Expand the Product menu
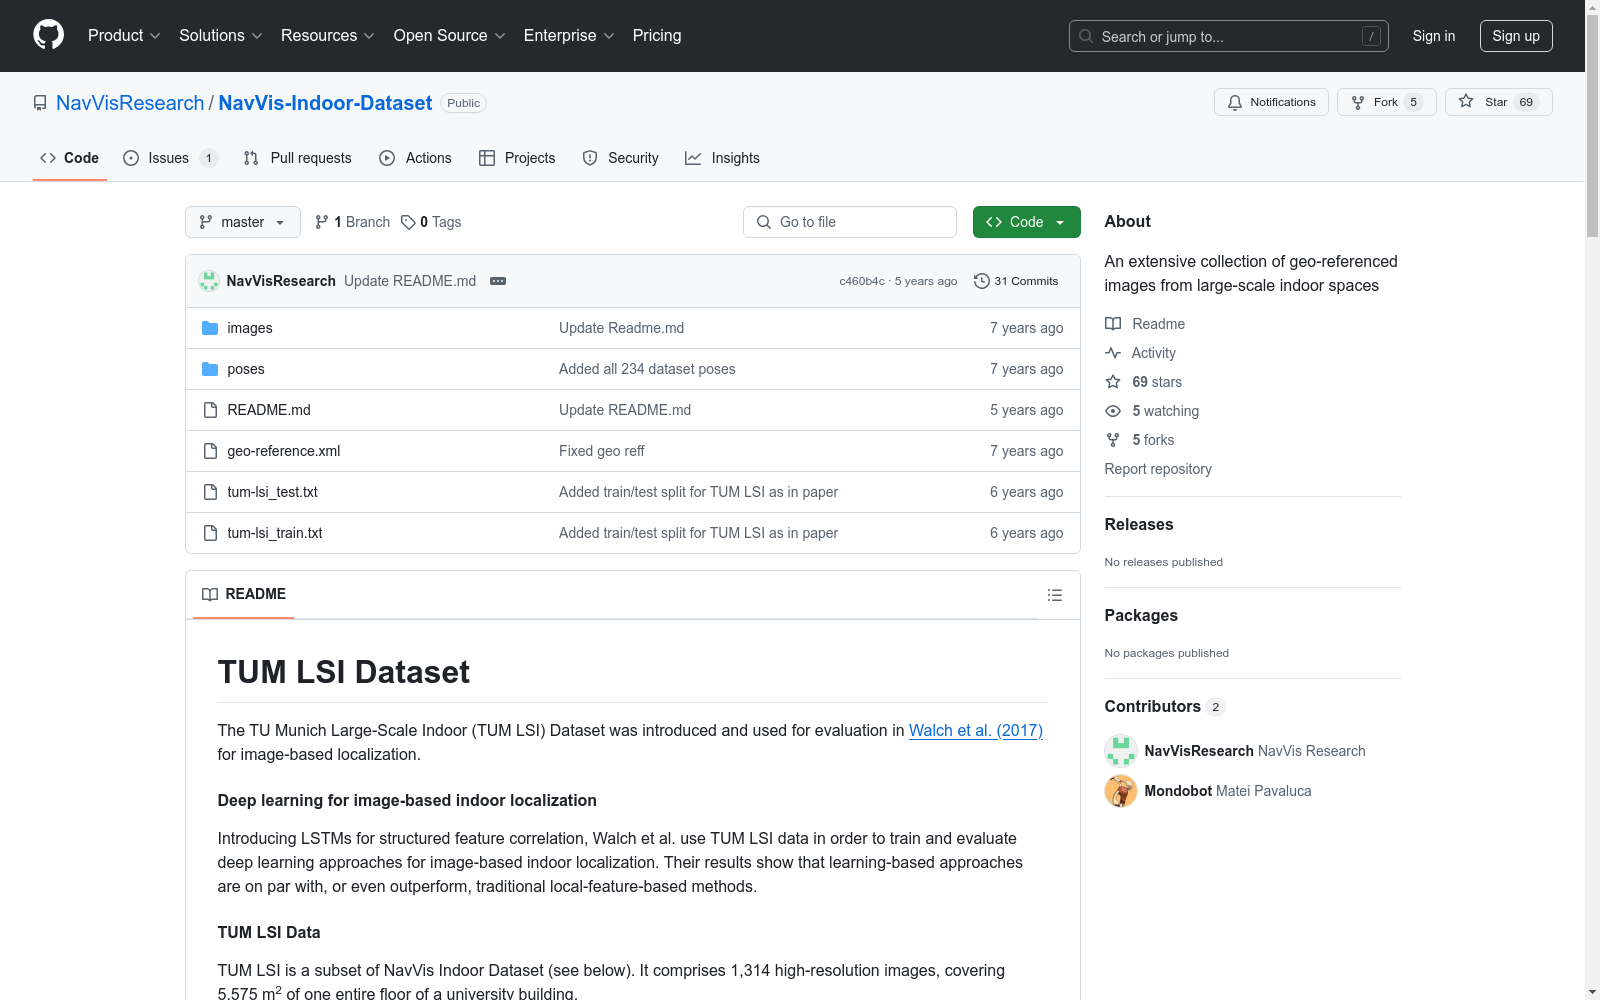Viewport: 1600px width, 1000px height. tap(124, 35)
